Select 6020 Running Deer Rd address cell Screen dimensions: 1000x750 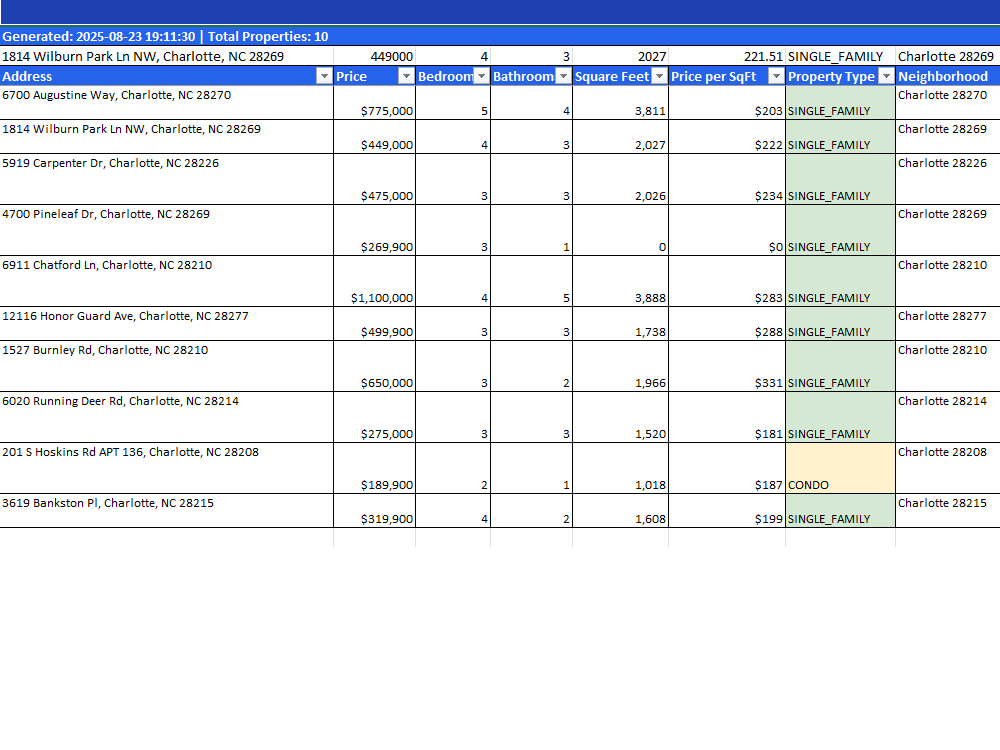[x=166, y=417]
